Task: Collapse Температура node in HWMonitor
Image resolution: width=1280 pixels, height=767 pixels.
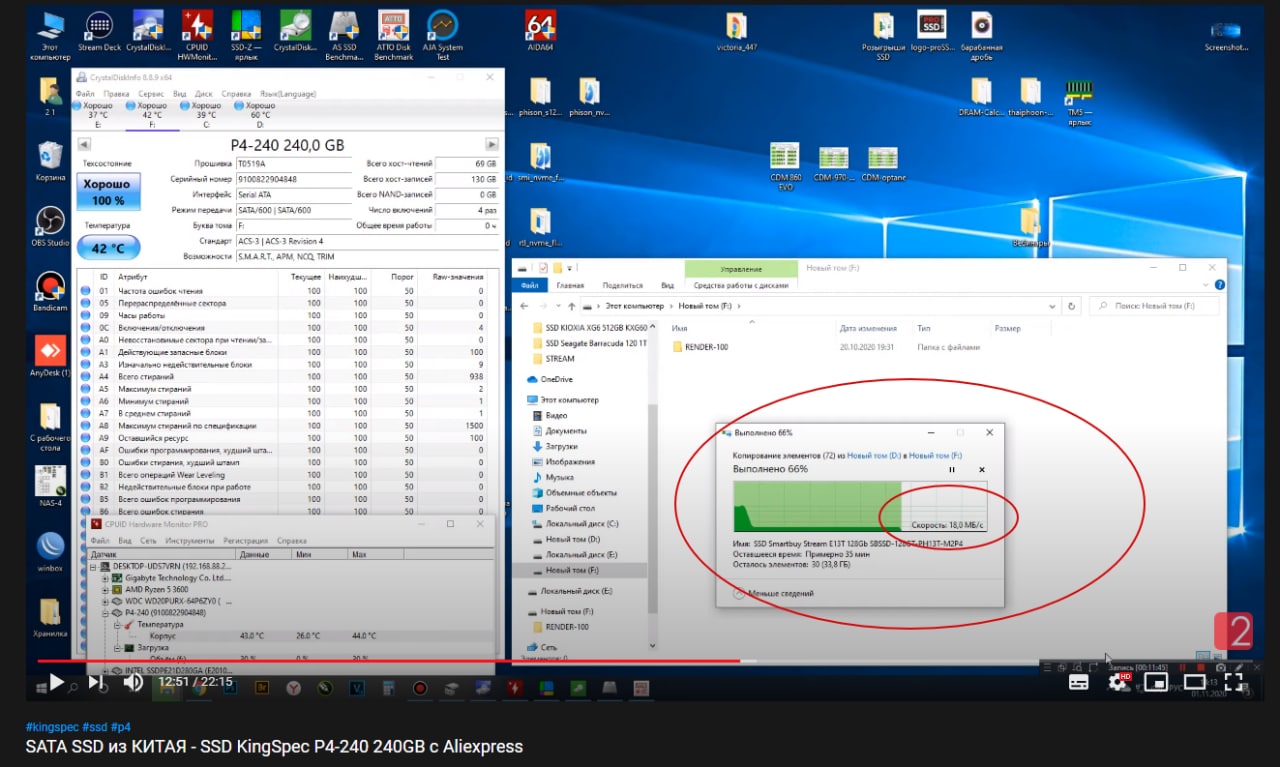Action: pos(116,625)
